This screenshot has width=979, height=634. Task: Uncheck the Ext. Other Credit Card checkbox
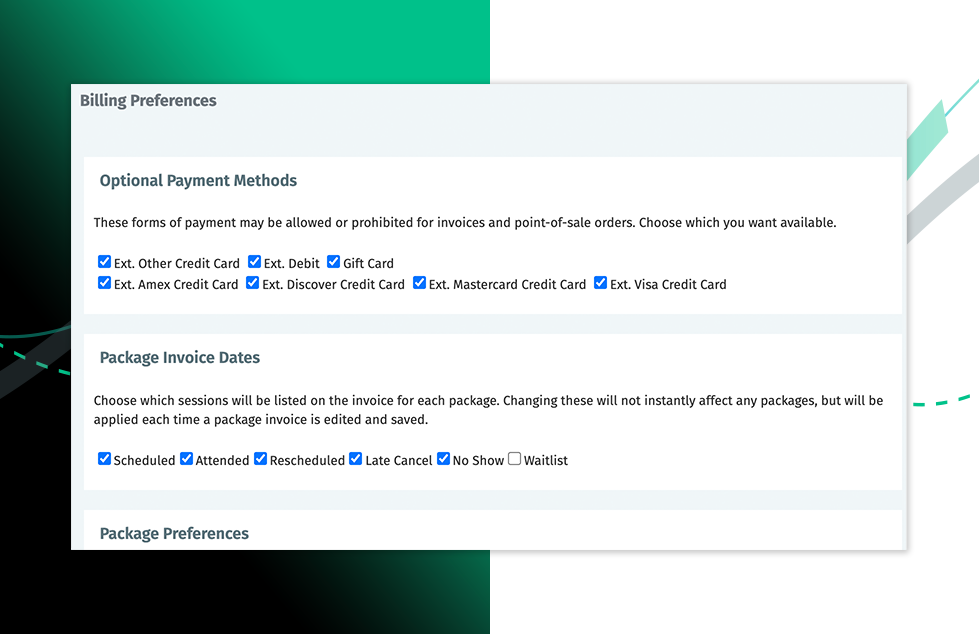coord(104,262)
